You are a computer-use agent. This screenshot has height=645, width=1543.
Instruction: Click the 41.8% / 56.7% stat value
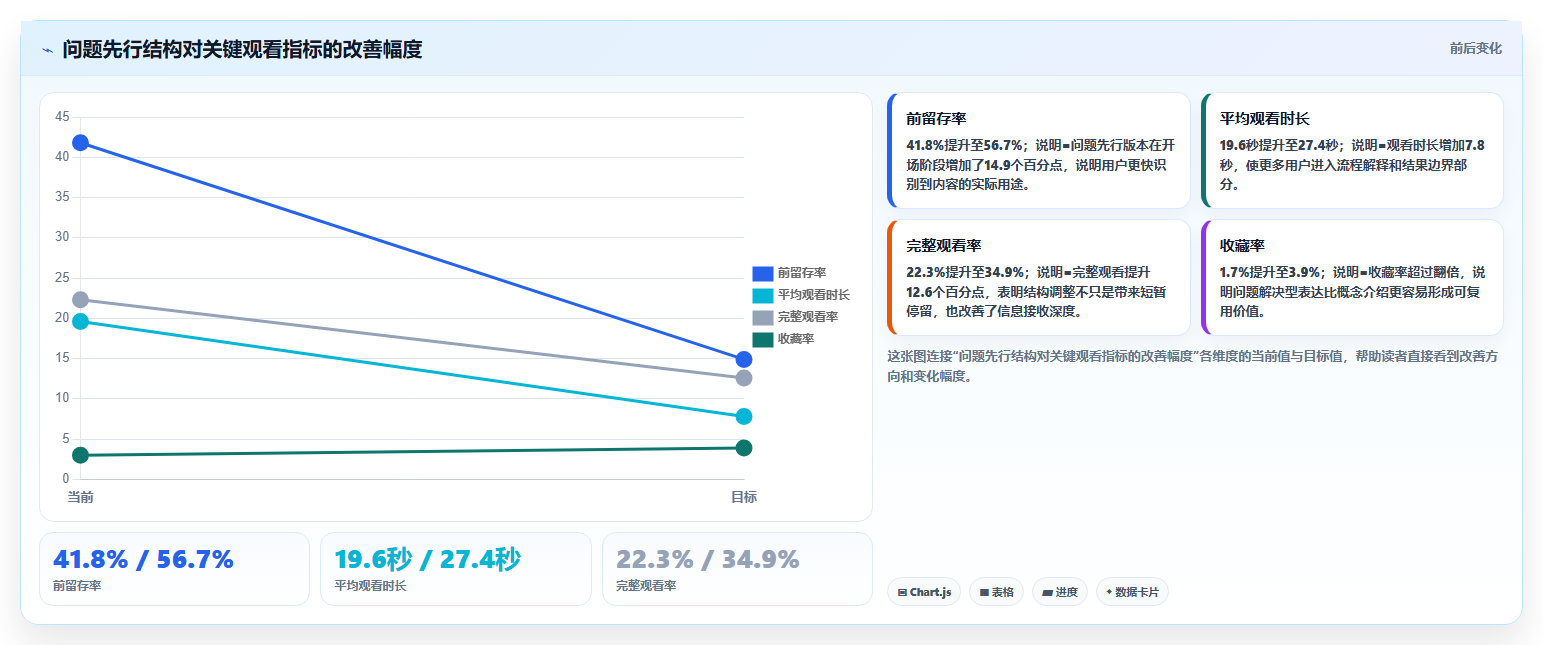pos(143,559)
